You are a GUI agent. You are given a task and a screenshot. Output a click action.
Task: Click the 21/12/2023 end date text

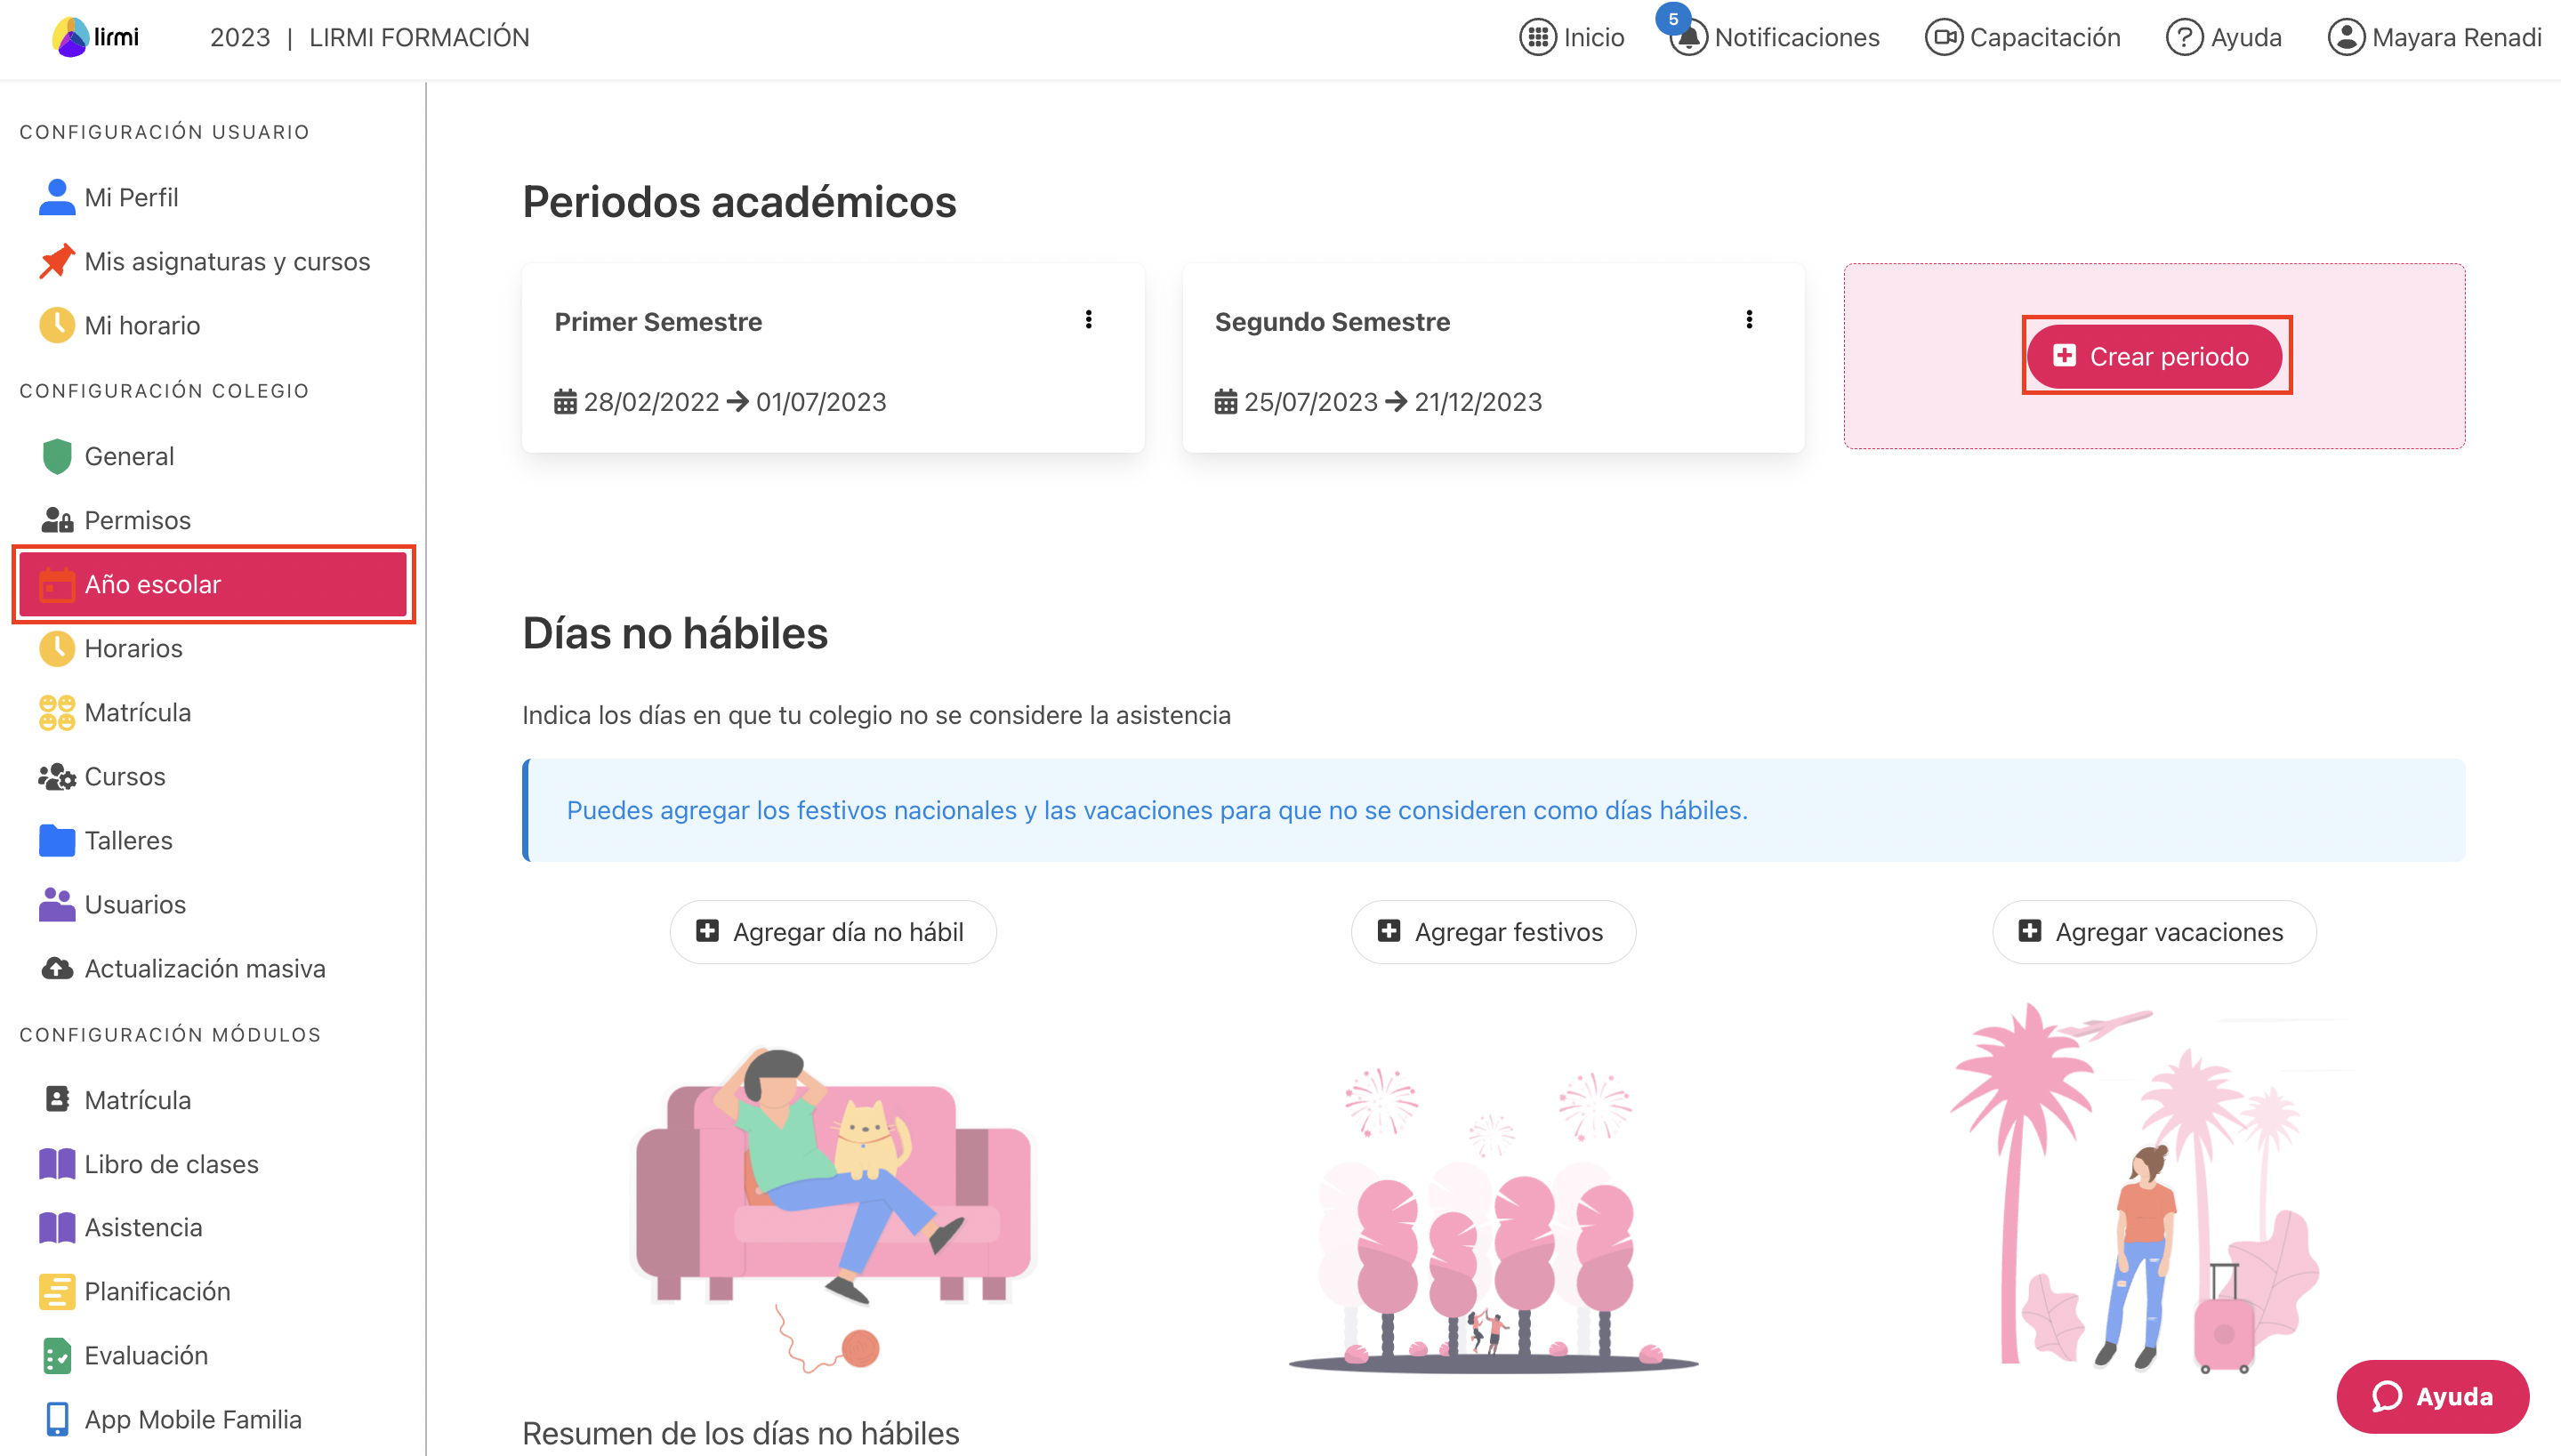(1478, 402)
